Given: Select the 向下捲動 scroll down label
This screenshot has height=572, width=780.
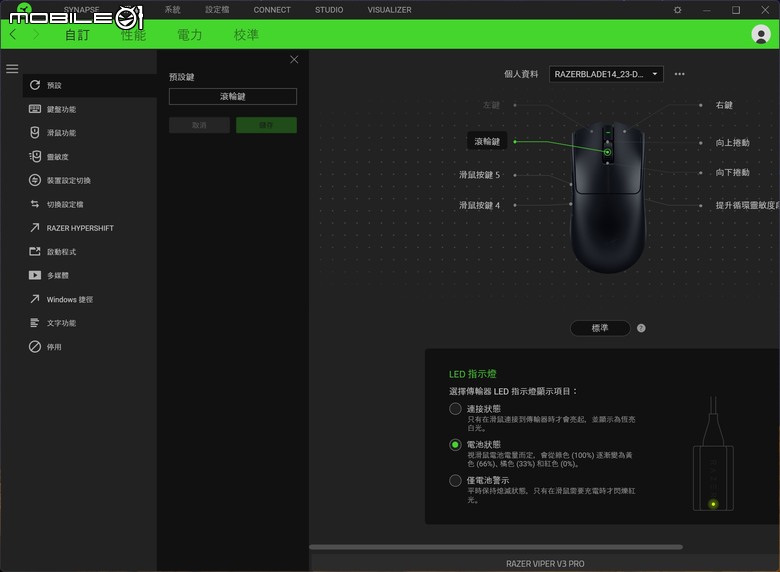Looking at the screenshot, I should [x=732, y=173].
